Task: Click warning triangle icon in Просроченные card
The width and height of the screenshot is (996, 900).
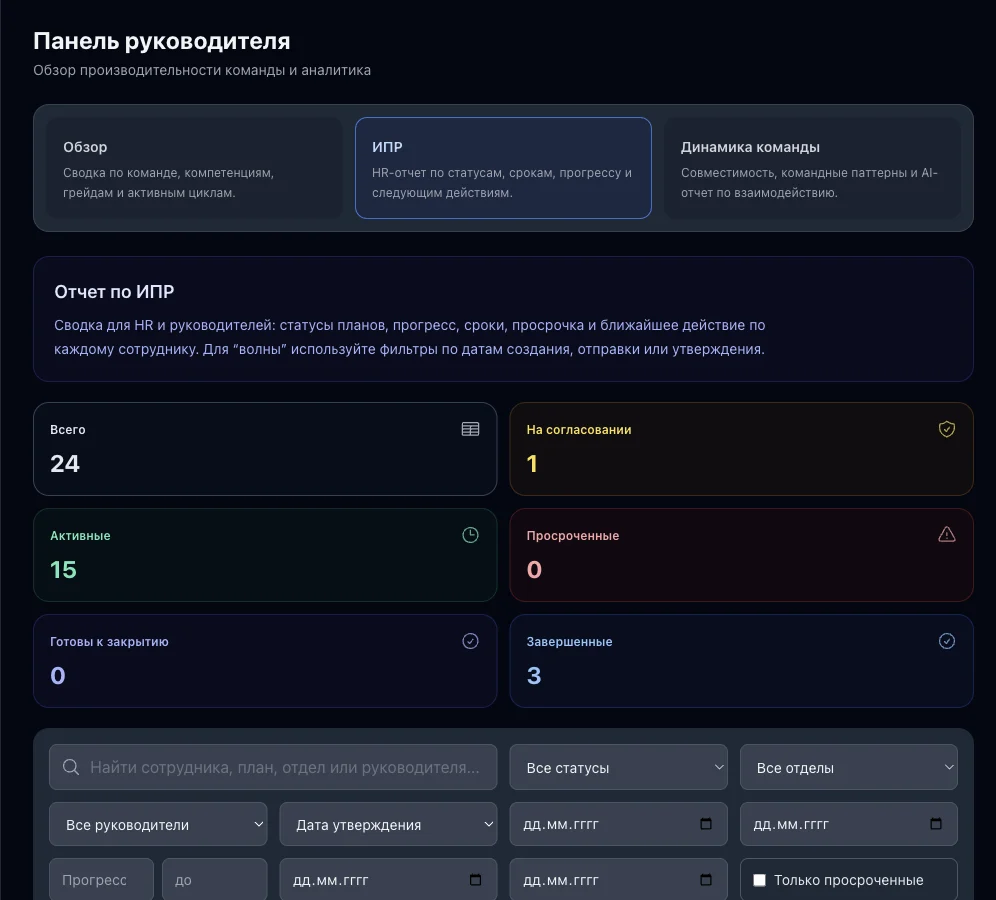Action: coord(946,535)
